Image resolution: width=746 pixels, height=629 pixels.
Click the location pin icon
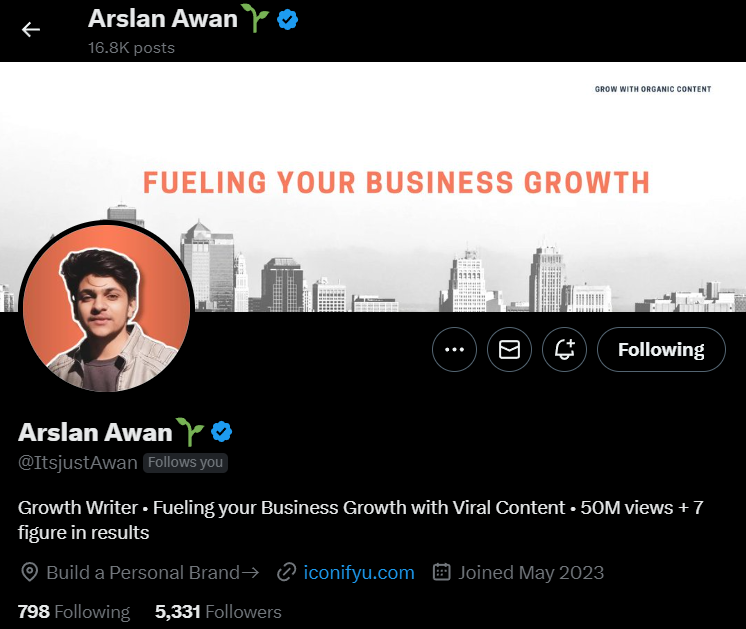(x=29, y=572)
